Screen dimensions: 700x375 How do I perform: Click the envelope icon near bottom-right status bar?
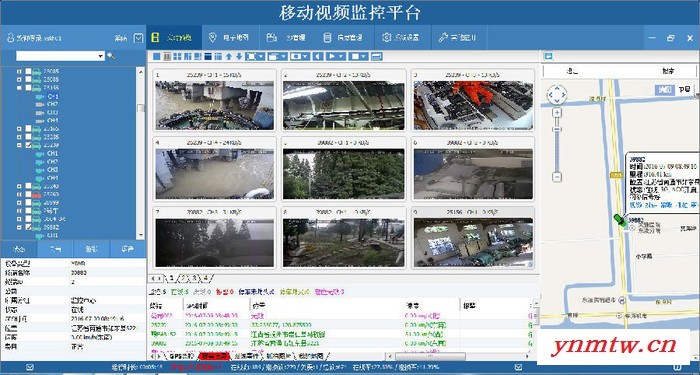(518, 367)
